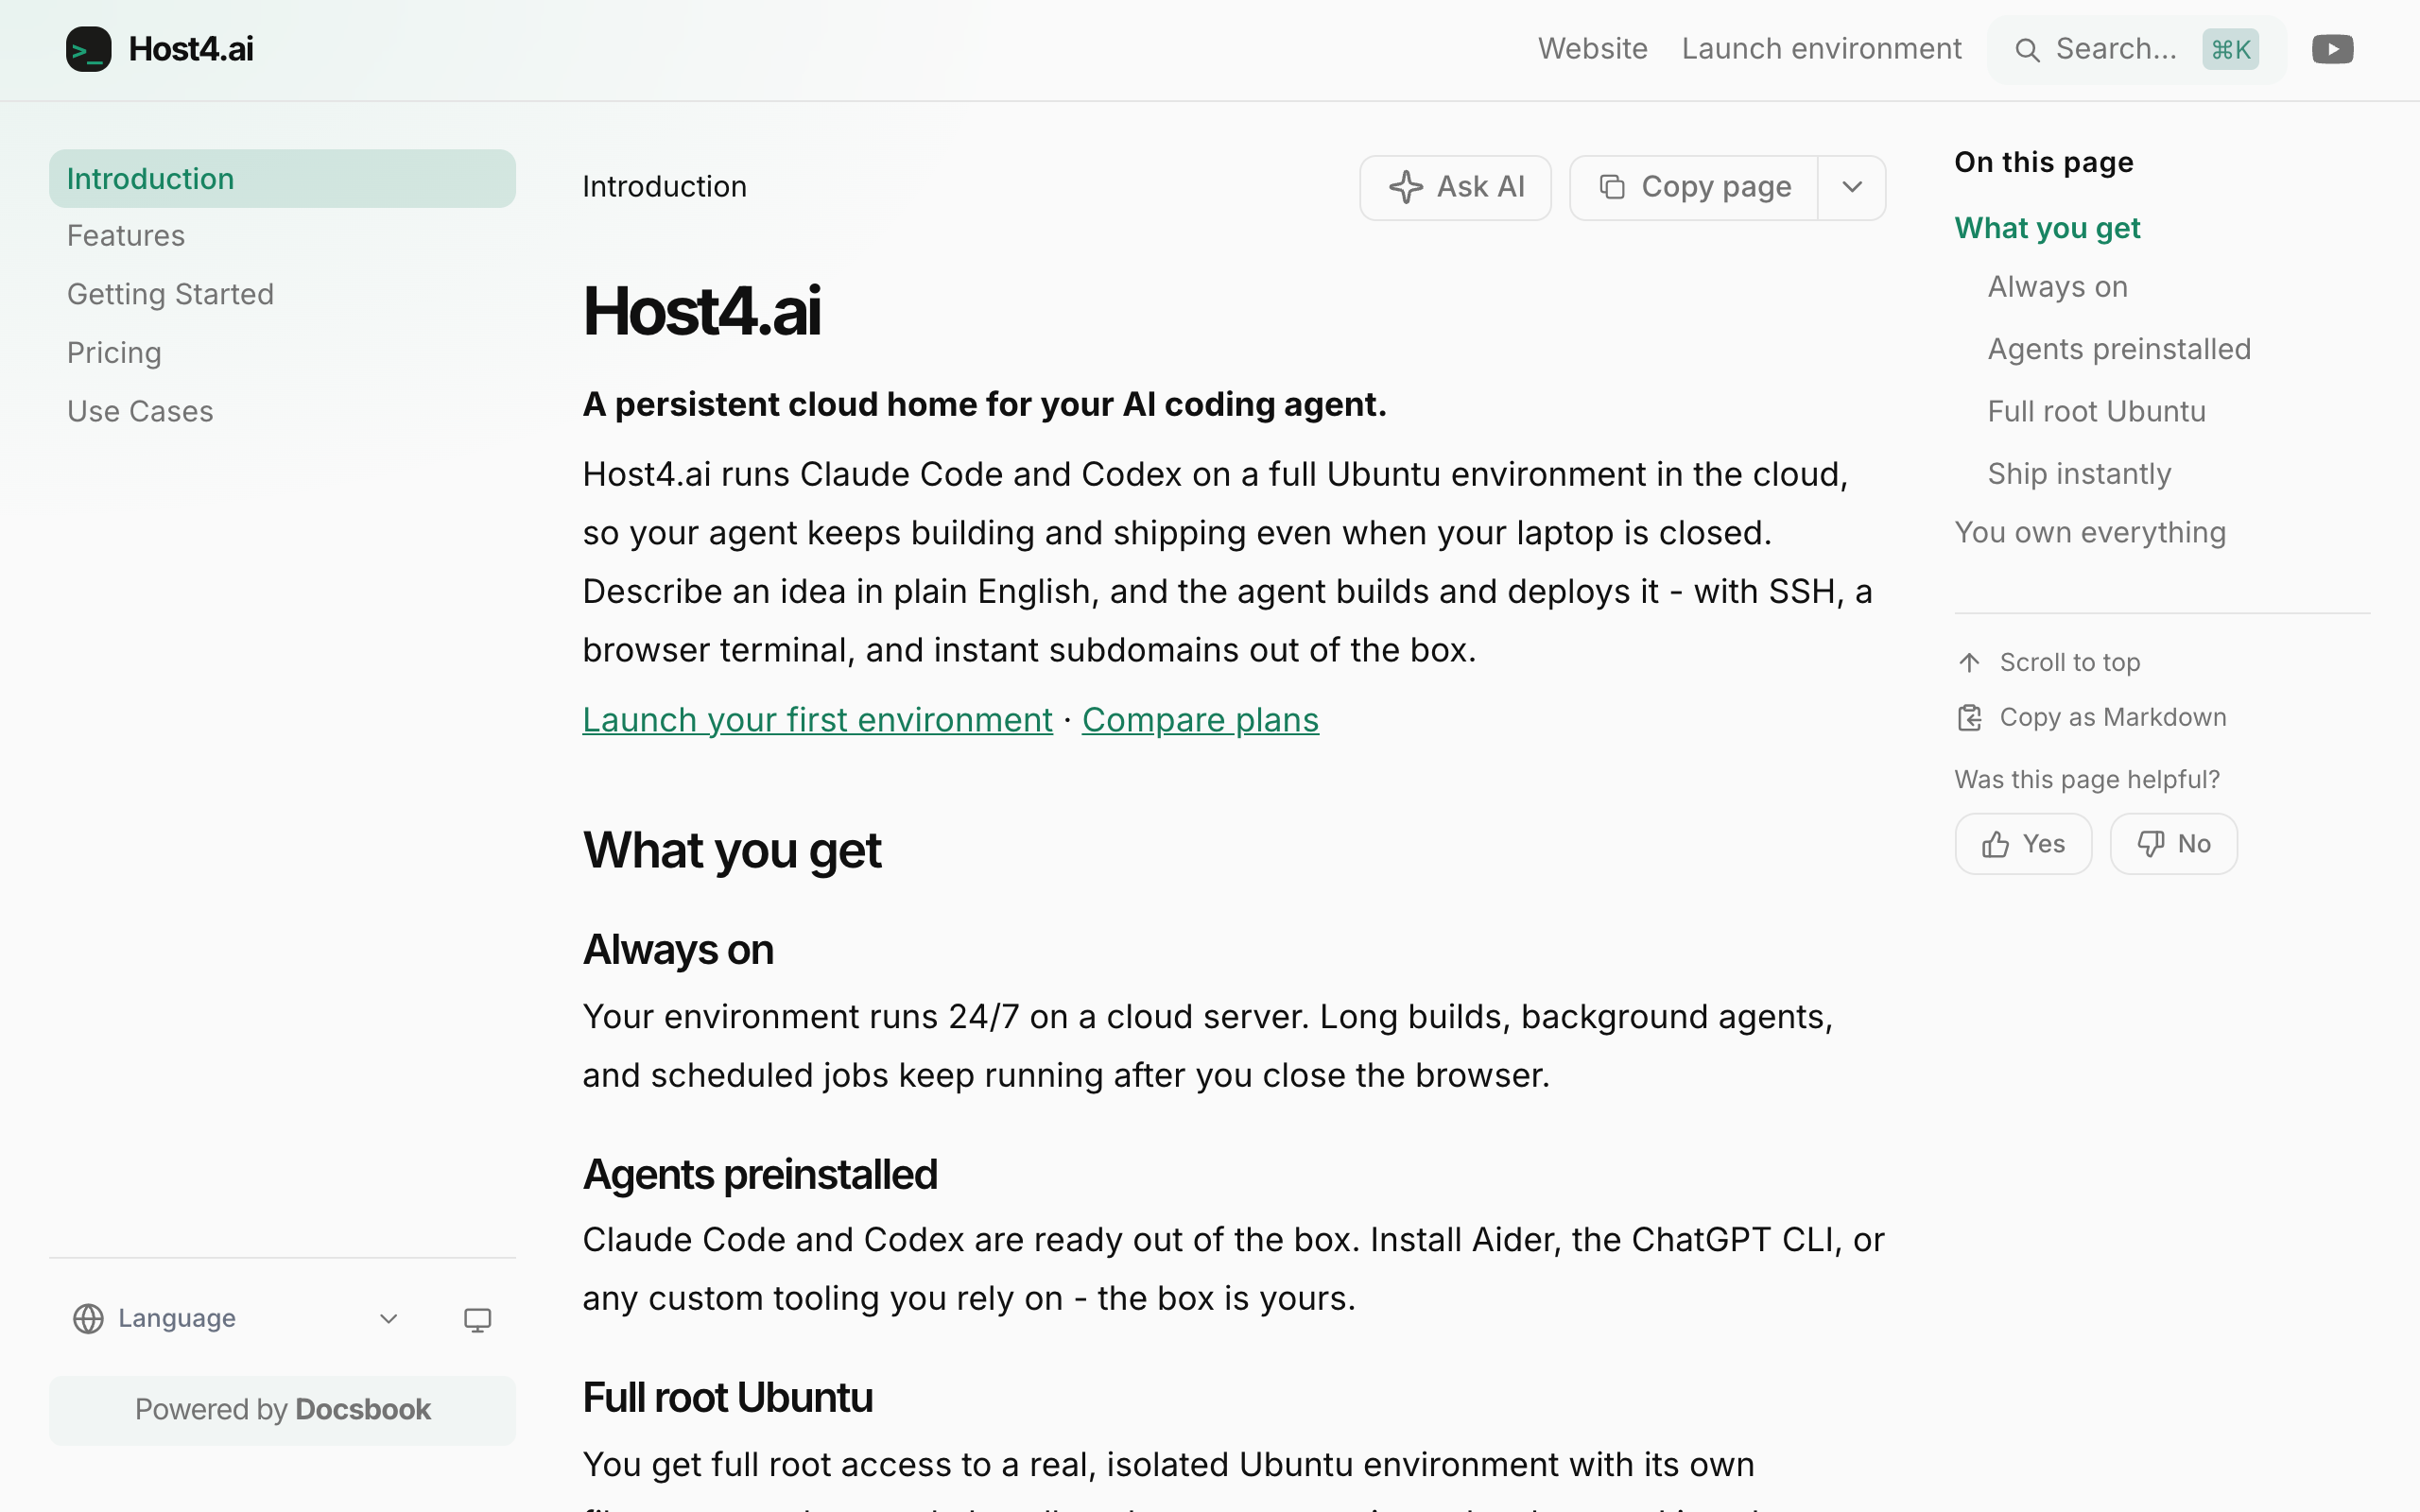Expand the Copy page options chevron
The image size is (2420, 1512).
pos(1852,187)
